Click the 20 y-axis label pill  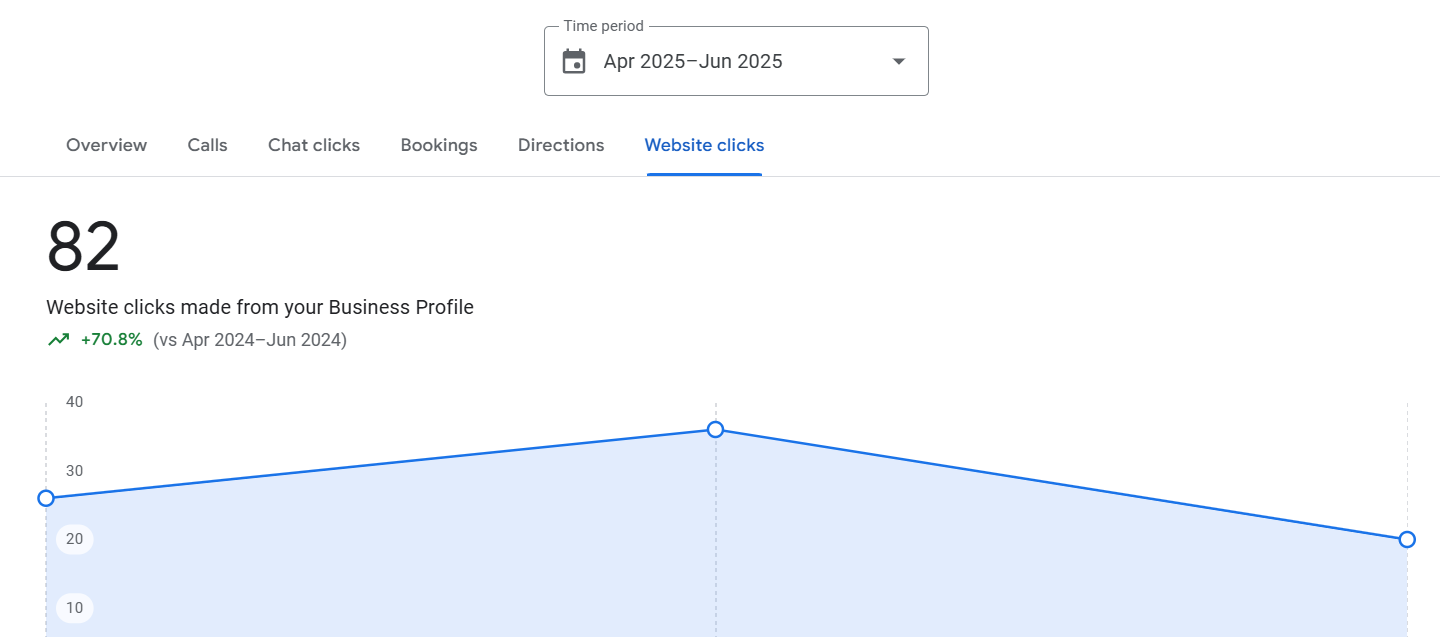pos(75,539)
